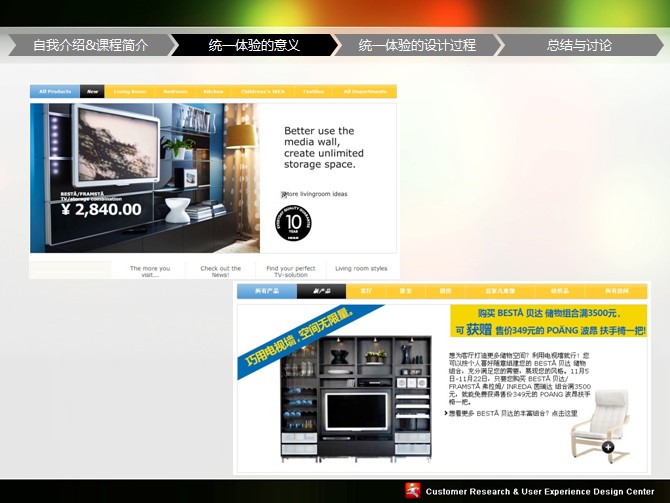Open 宜家儿童部 in Chinese IKEA nav
This screenshot has height=503, width=670.
[x=500, y=291]
